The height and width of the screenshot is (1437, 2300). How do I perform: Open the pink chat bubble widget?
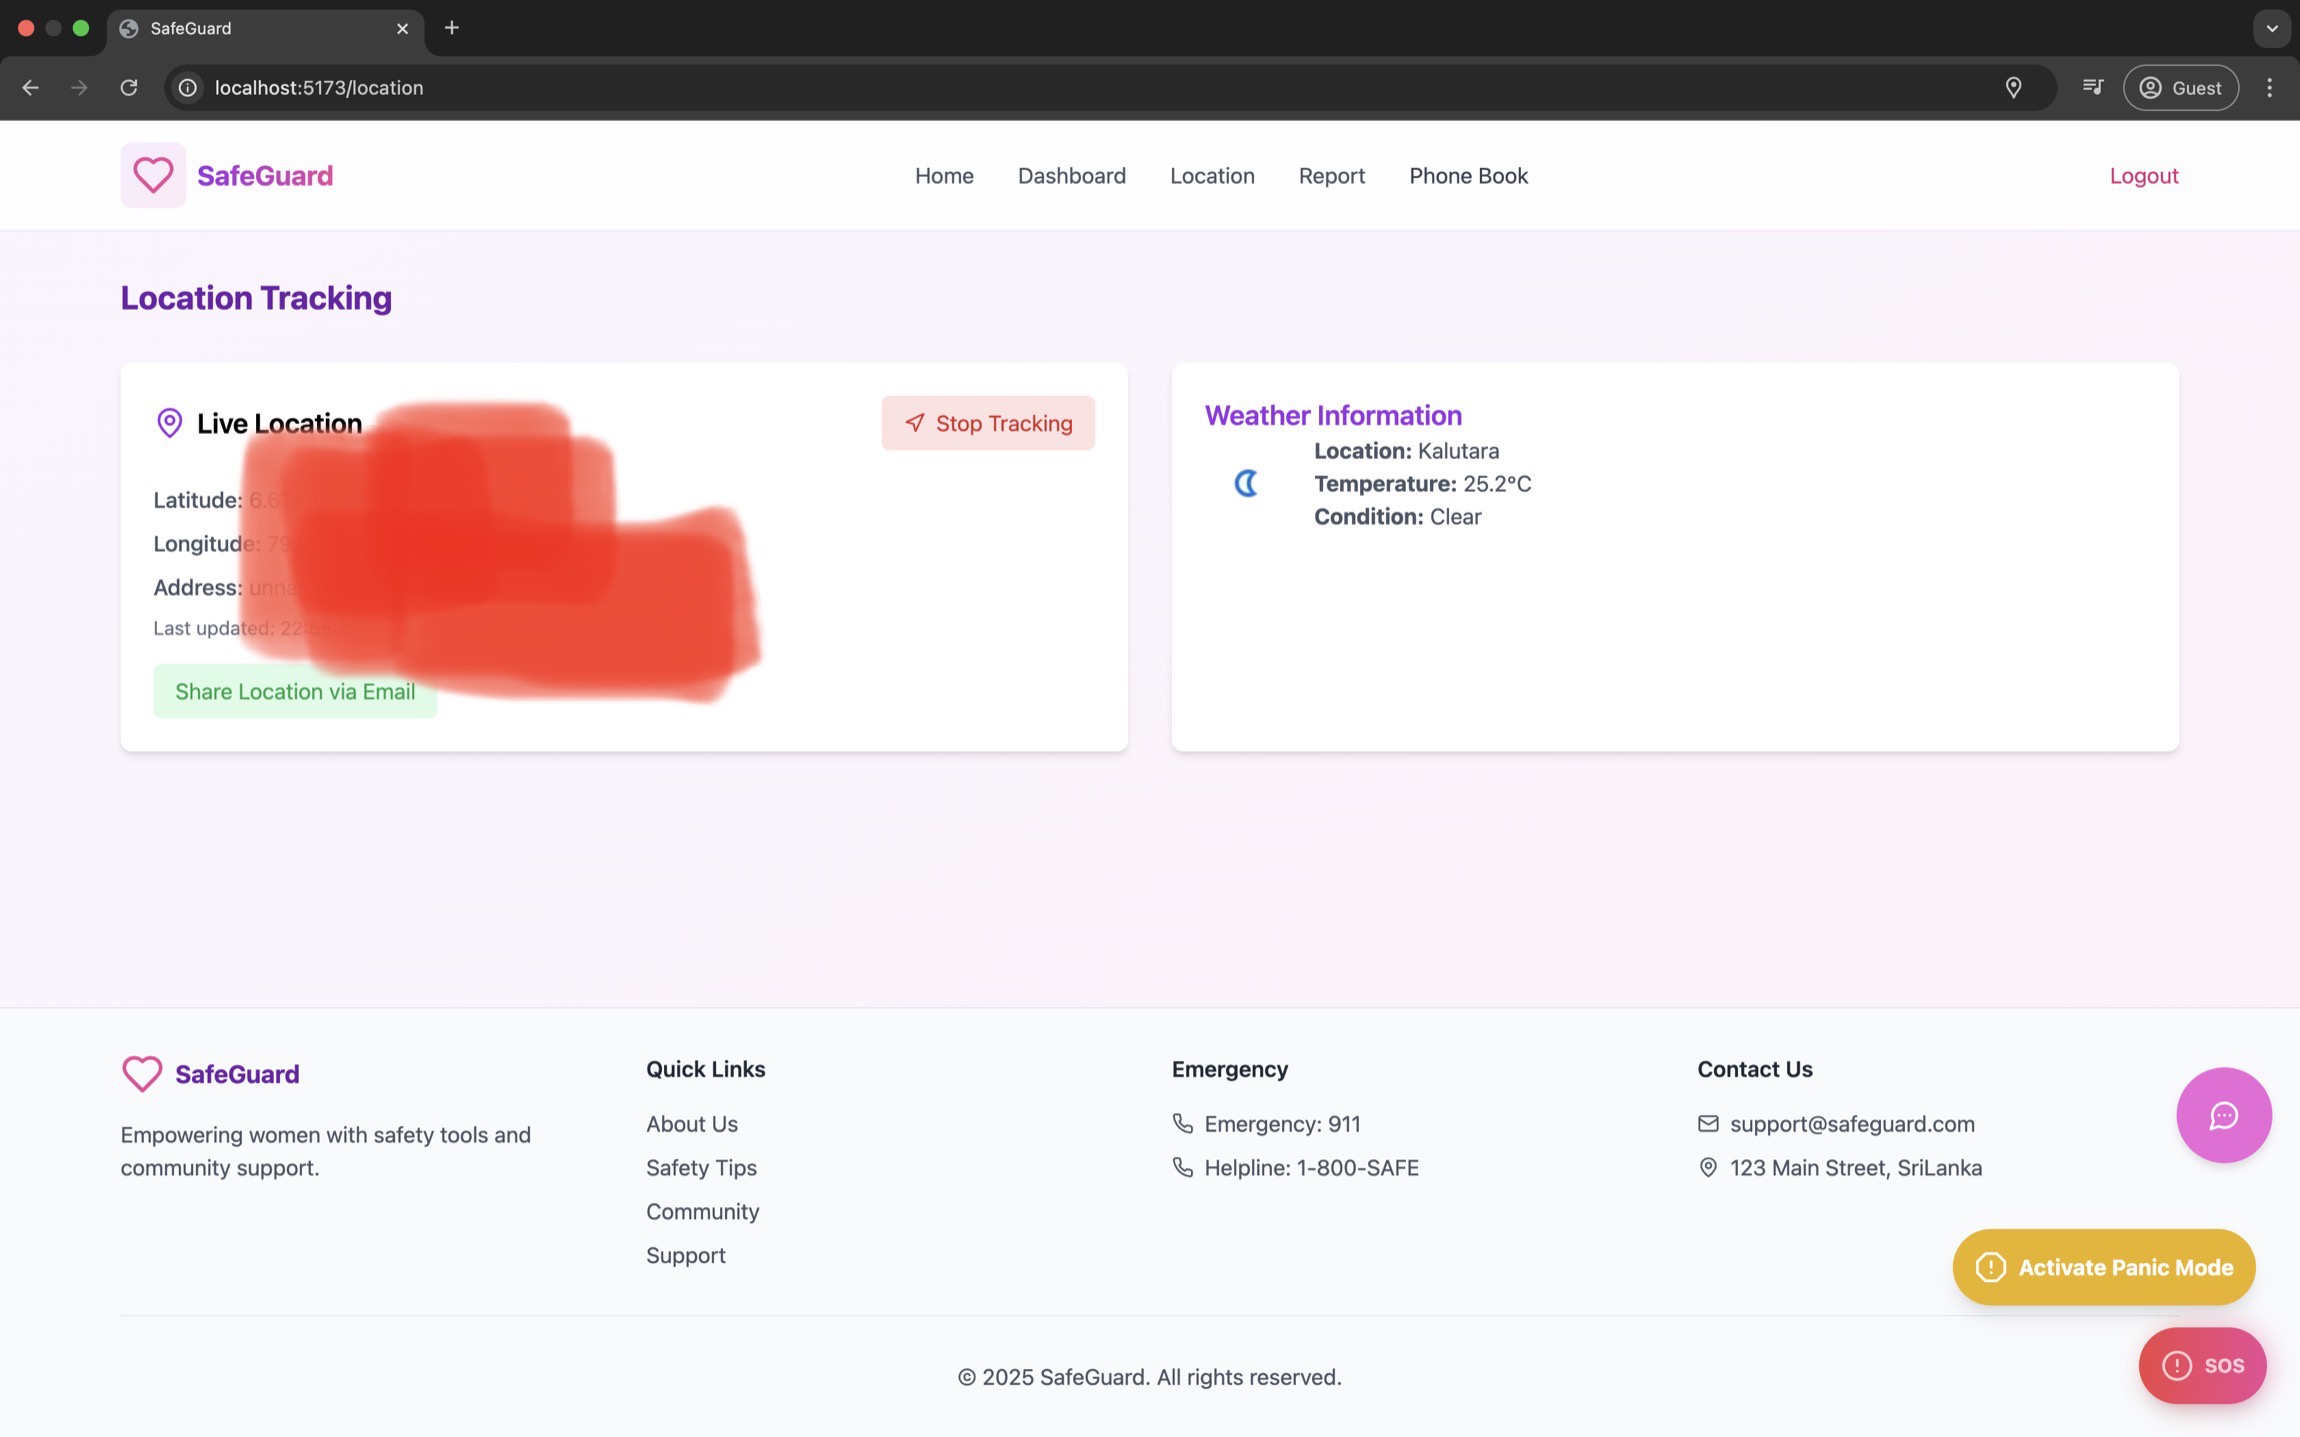[x=2222, y=1115]
